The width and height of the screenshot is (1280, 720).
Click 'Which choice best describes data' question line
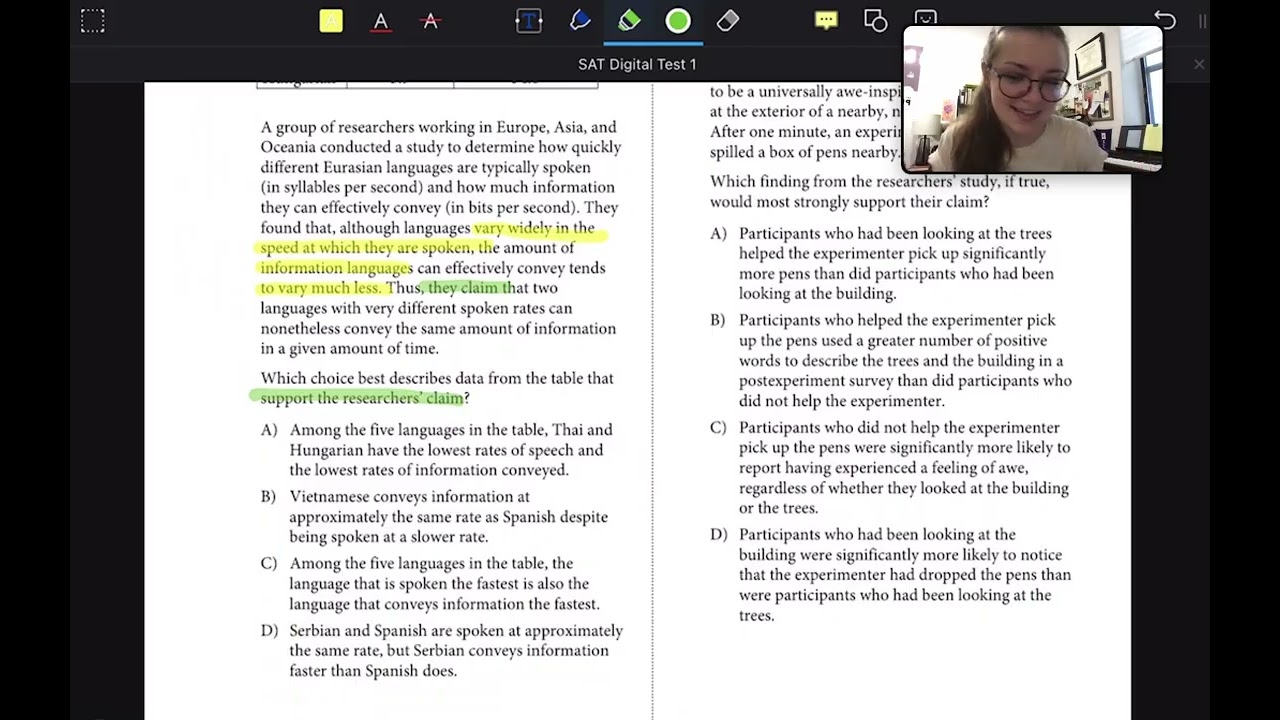tap(437, 378)
